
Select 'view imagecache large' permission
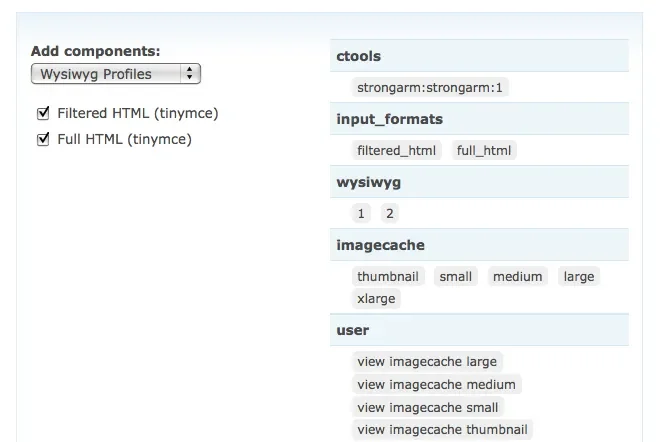coord(427,362)
